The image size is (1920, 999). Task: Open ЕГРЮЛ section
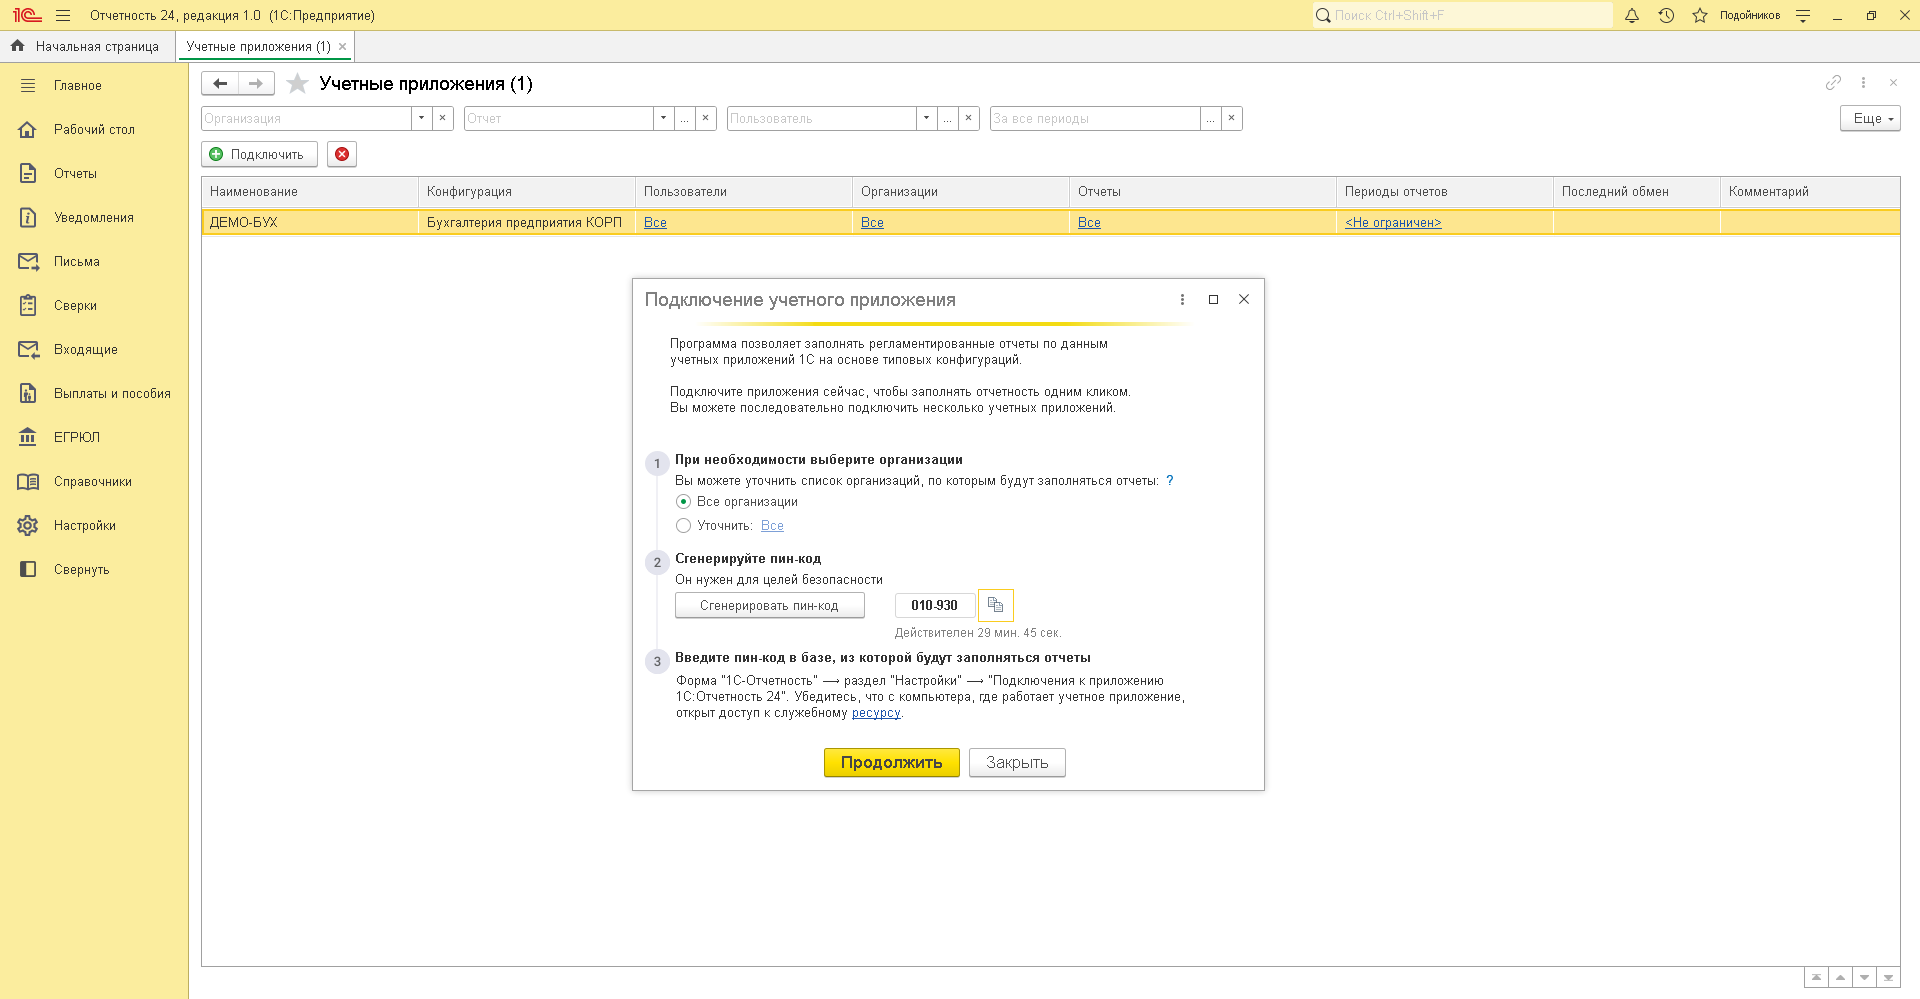click(x=77, y=438)
